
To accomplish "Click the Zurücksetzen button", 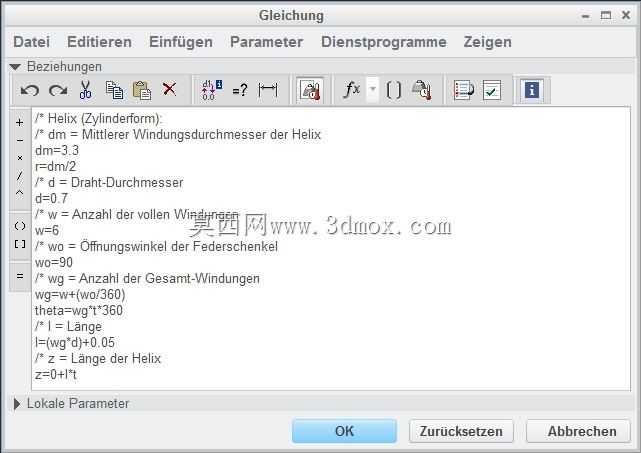I will pos(461,431).
